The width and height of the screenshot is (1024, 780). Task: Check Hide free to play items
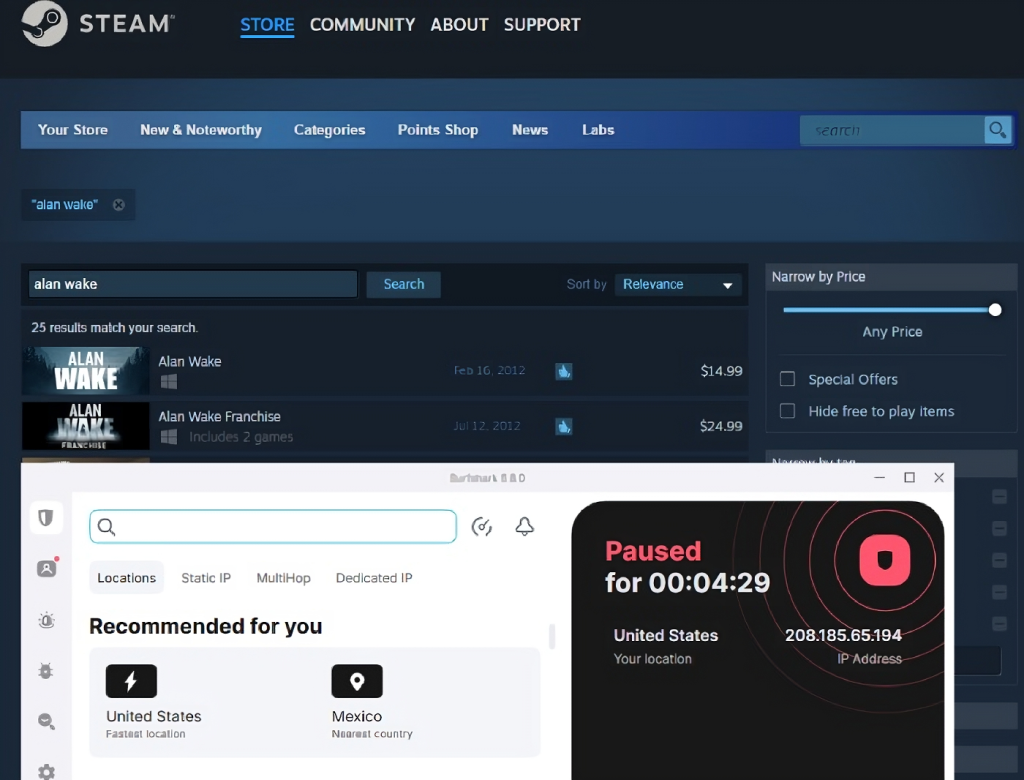pos(788,411)
